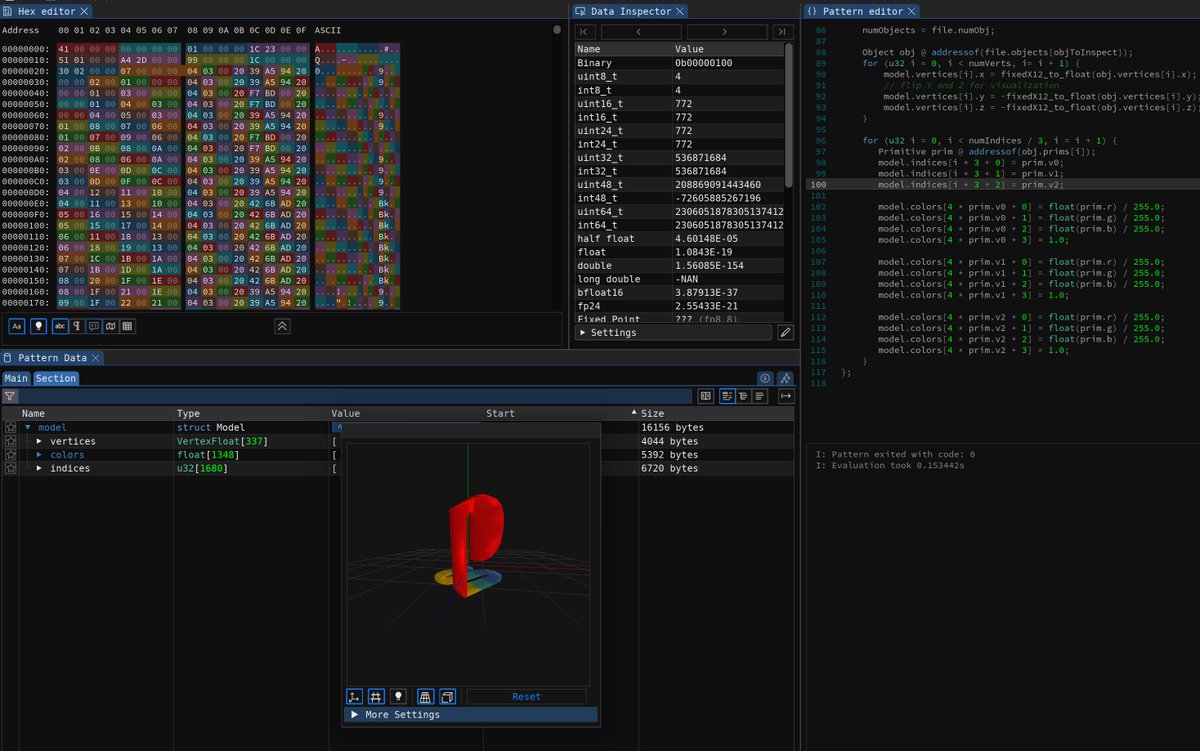Close the Hex editor tab
Screen dimensions: 1200x751
[x=84, y=11]
